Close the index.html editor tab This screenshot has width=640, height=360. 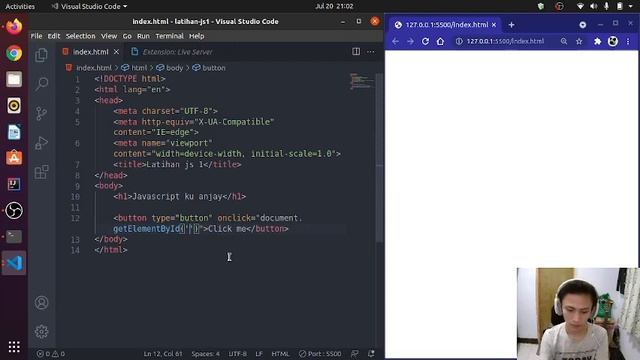(x=116, y=52)
